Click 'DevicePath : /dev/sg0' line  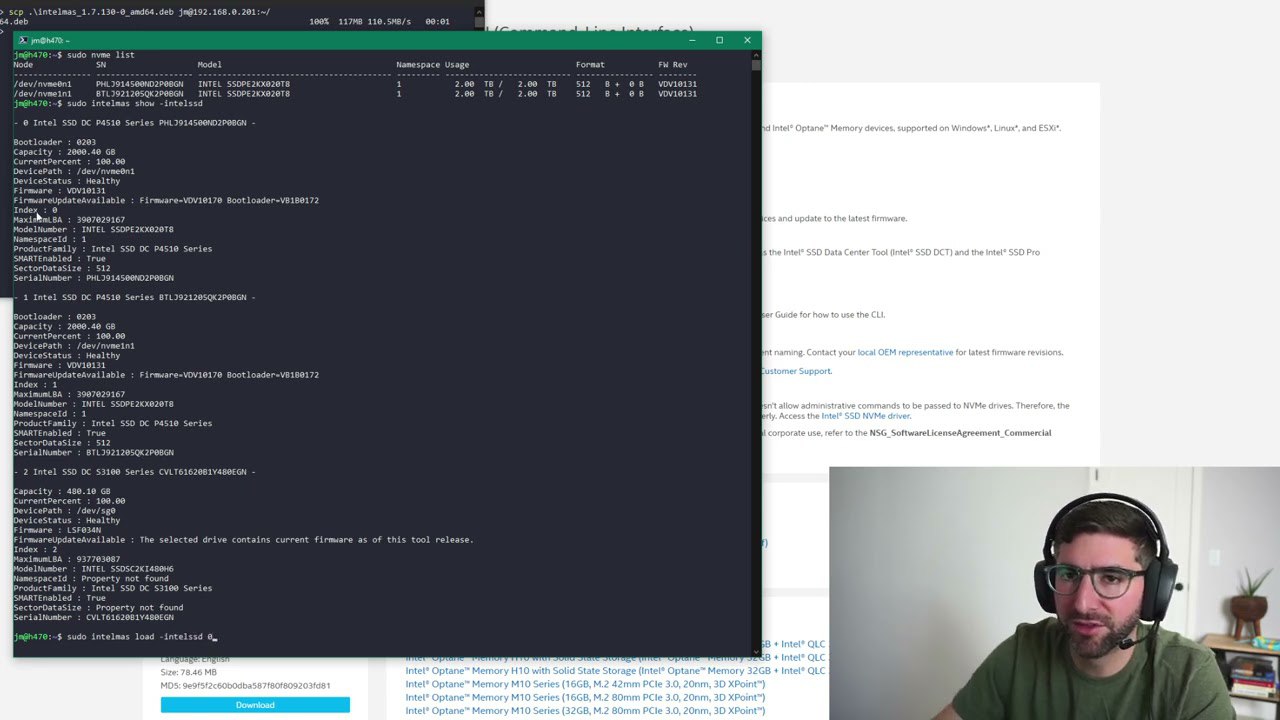[64, 511]
